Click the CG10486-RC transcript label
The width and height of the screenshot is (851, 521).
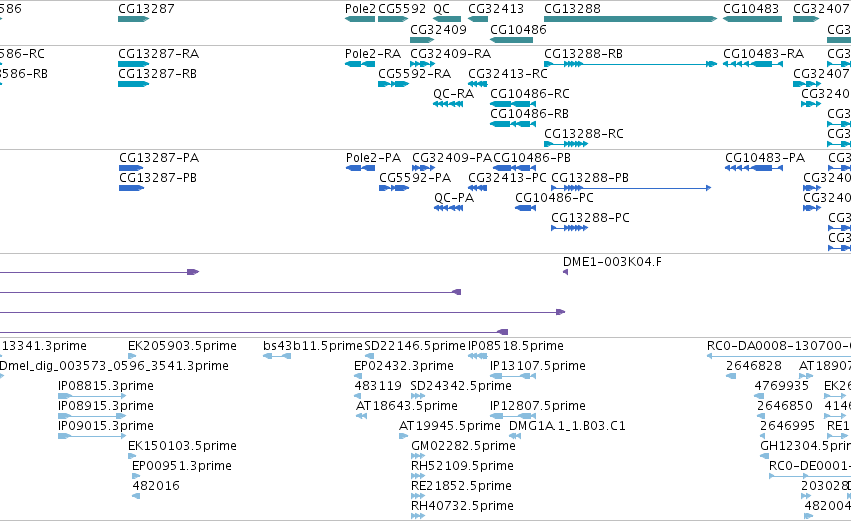pyautogui.click(x=530, y=94)
